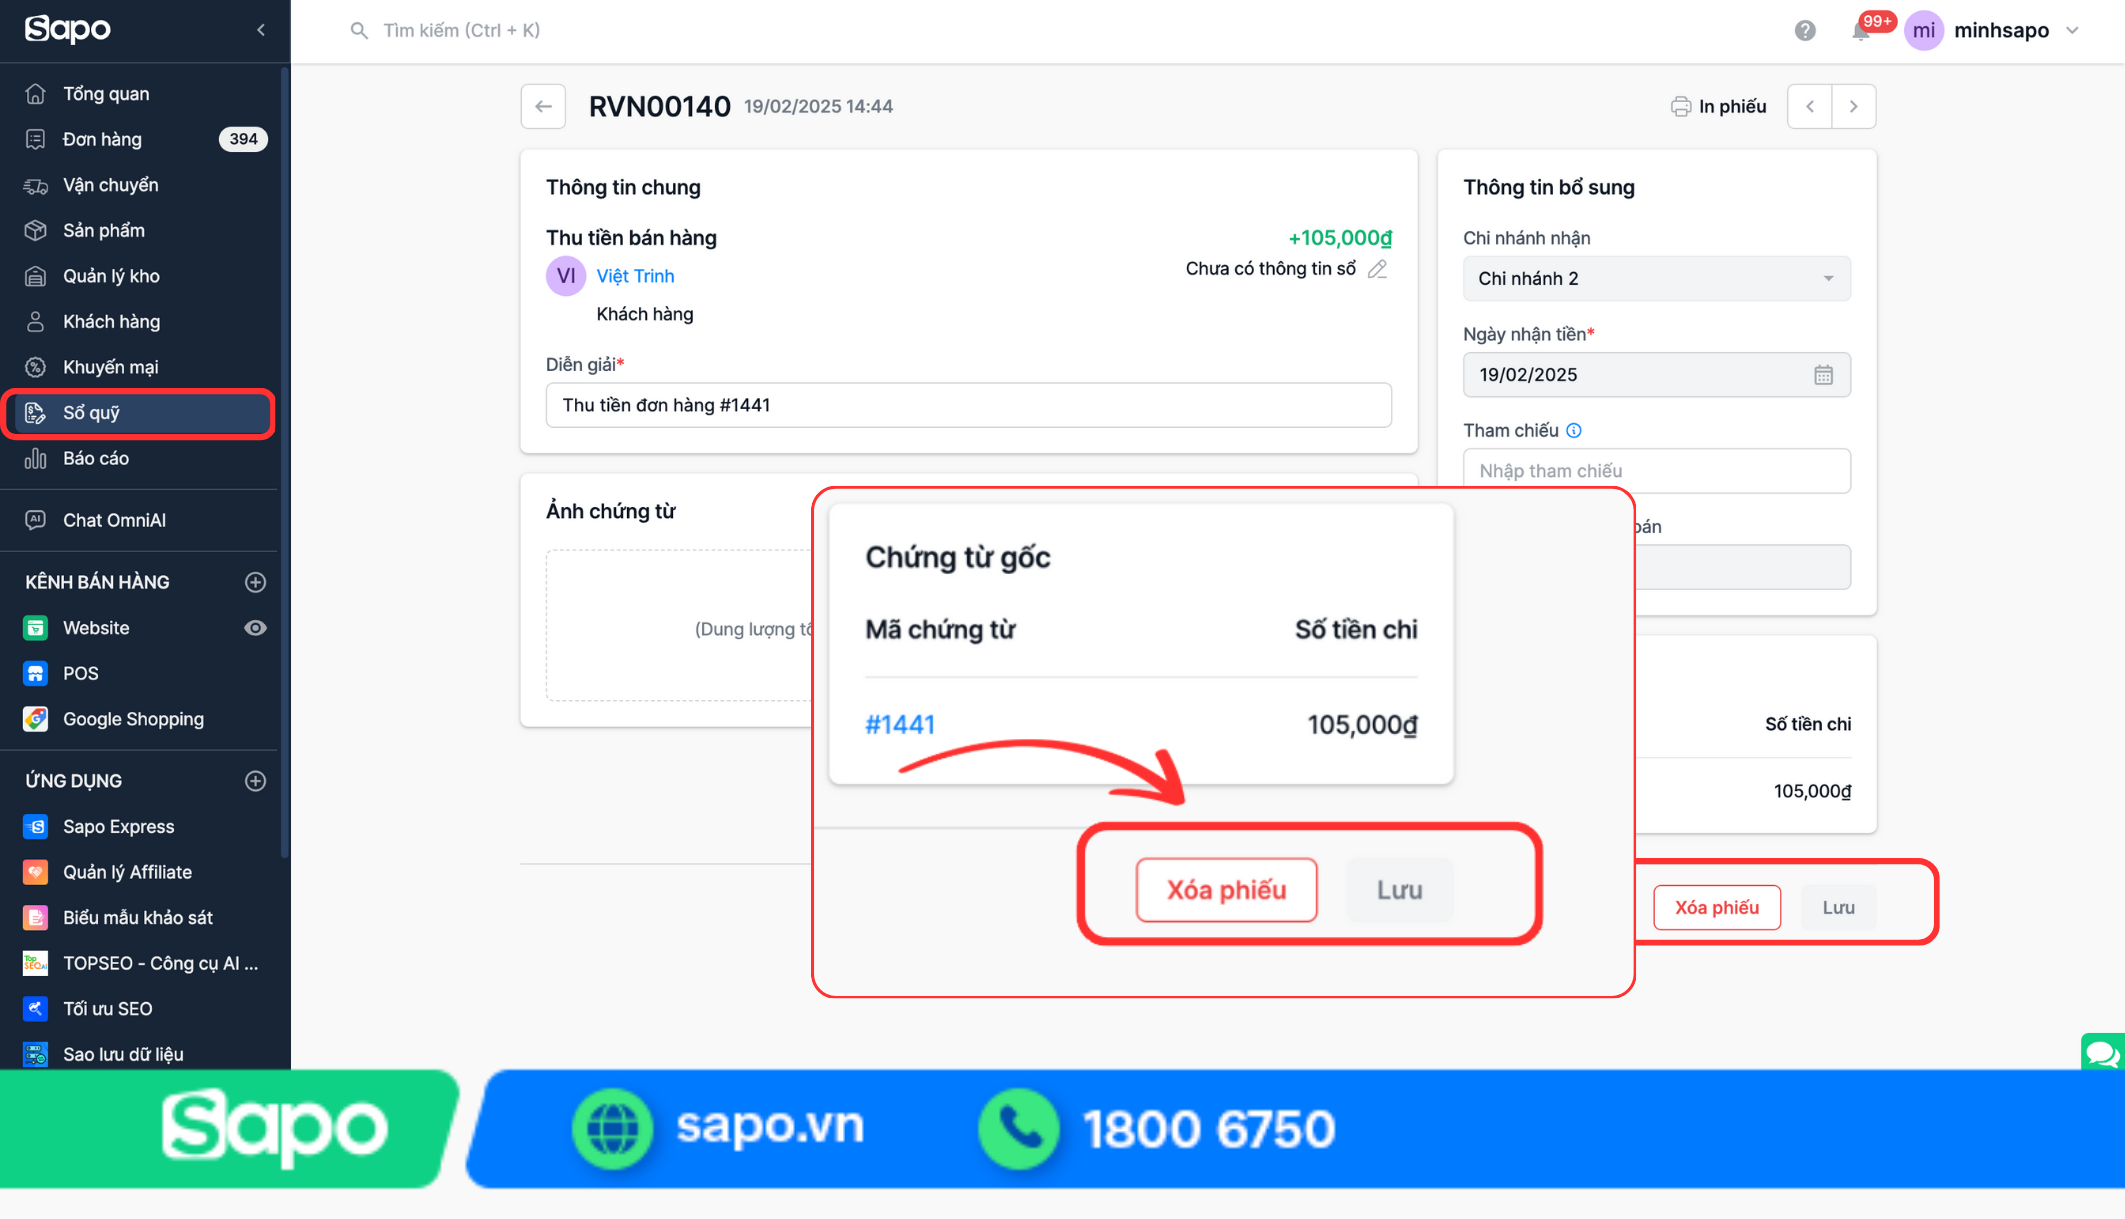Open the #1441 source document link
2125x1219 pixels.
(x=900, y=724)
